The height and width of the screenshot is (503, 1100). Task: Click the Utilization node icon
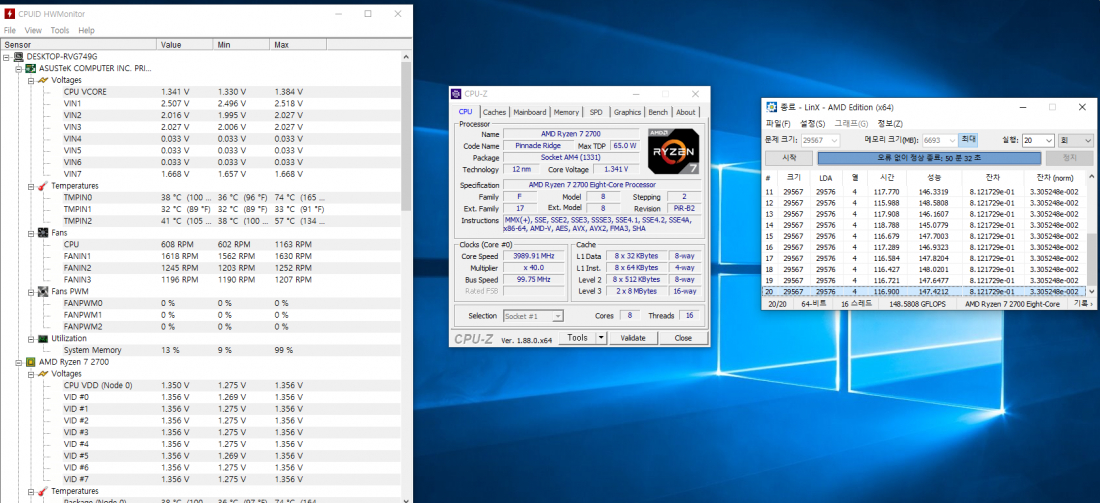pyautogui.click(x=43, y=338)
